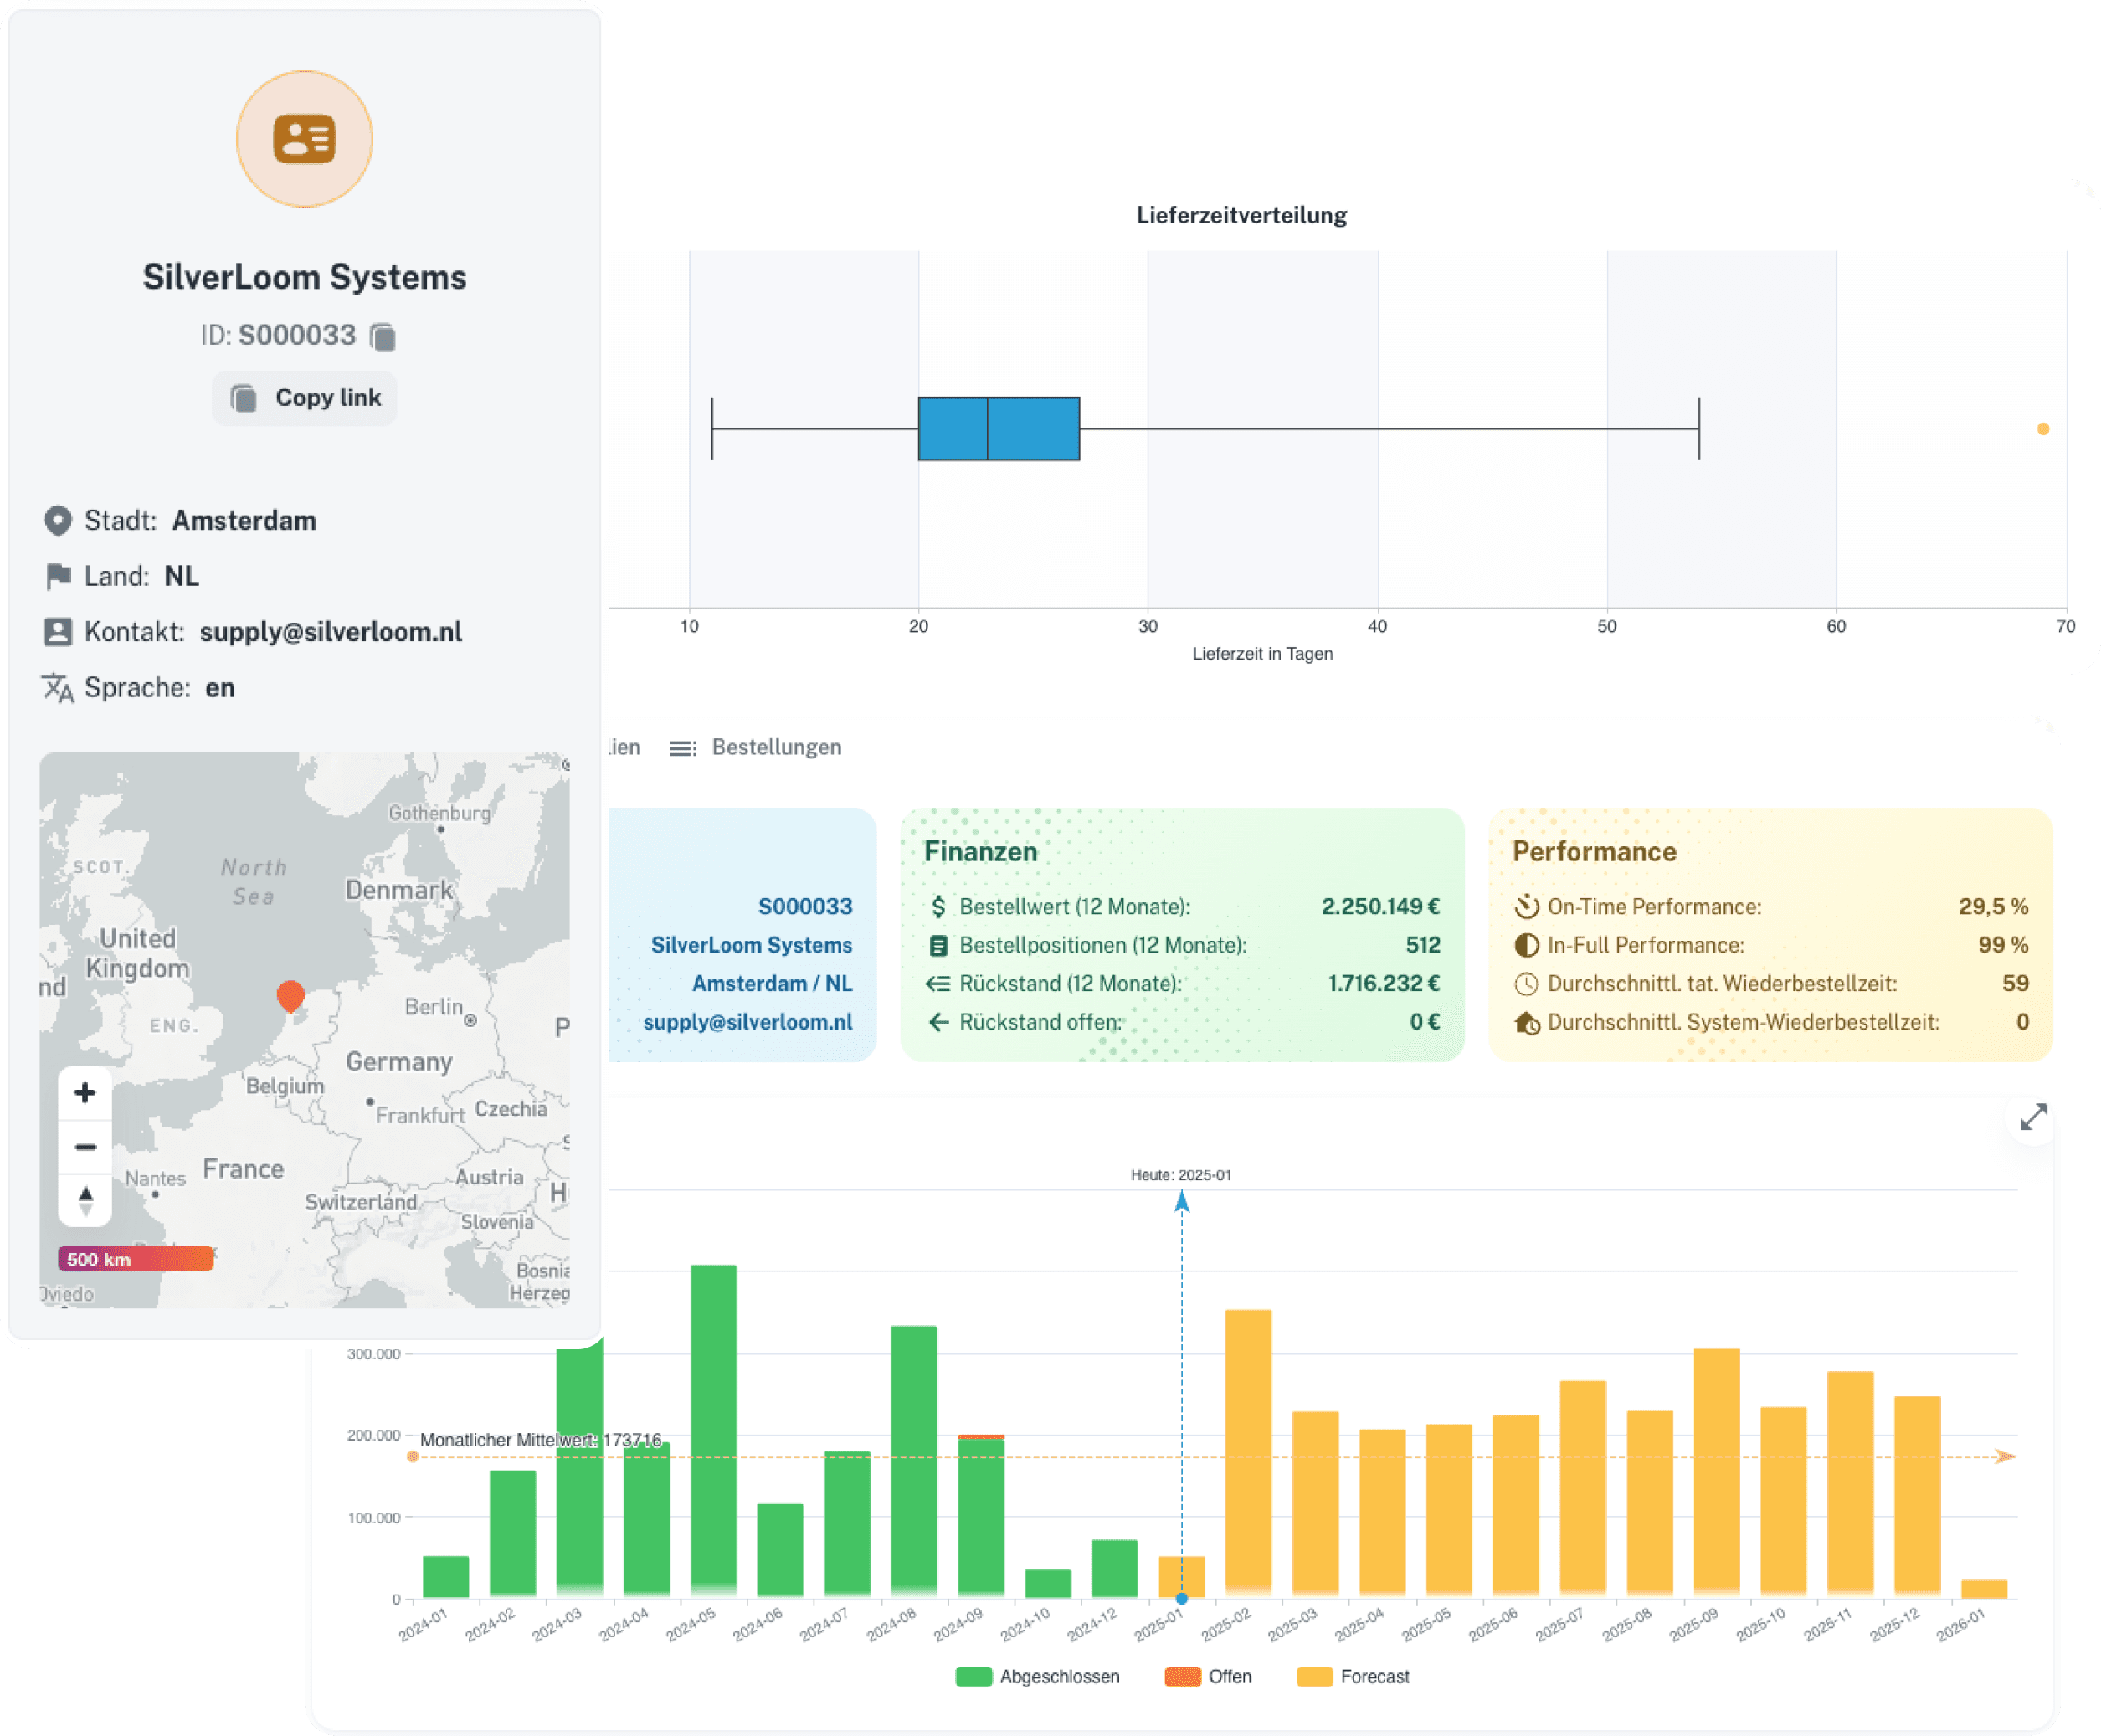Image resolution: width=2101 pixels, height=1736 pixels.
Task: Copy supplier ID S000033 icon
Action: [x=382, y=336]
